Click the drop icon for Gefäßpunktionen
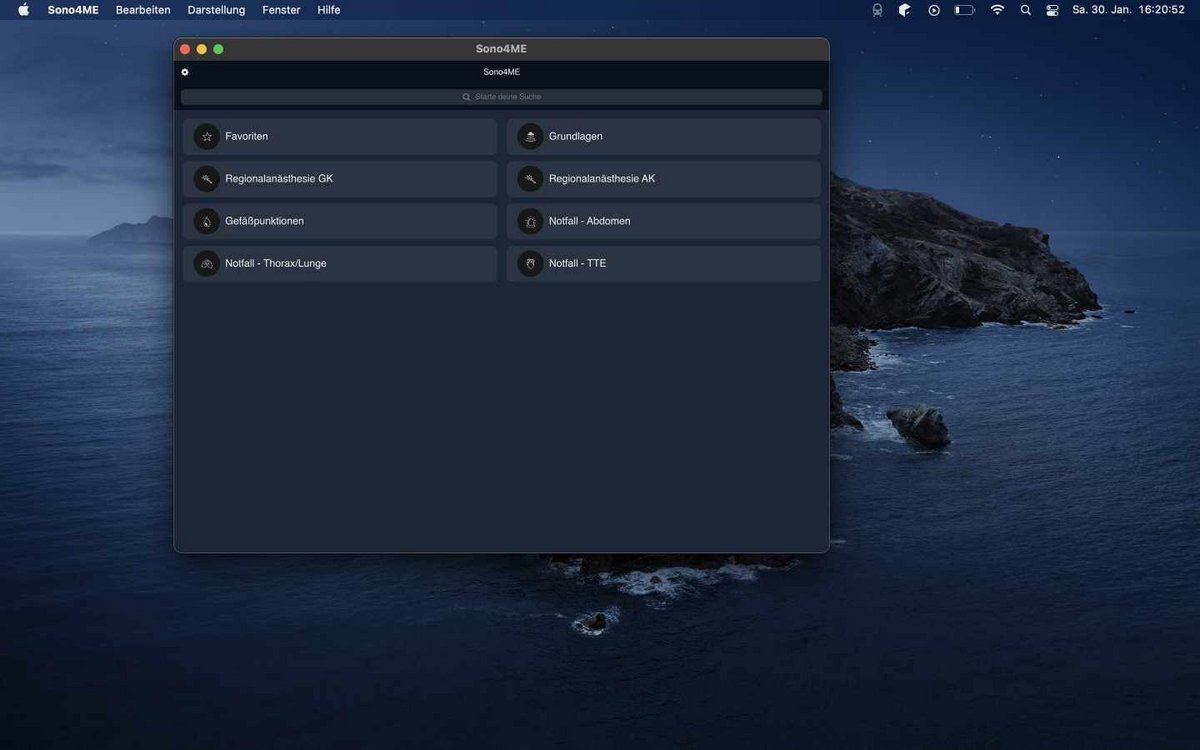The width and height of the screenshot is (1200, 750). point(207,221)
